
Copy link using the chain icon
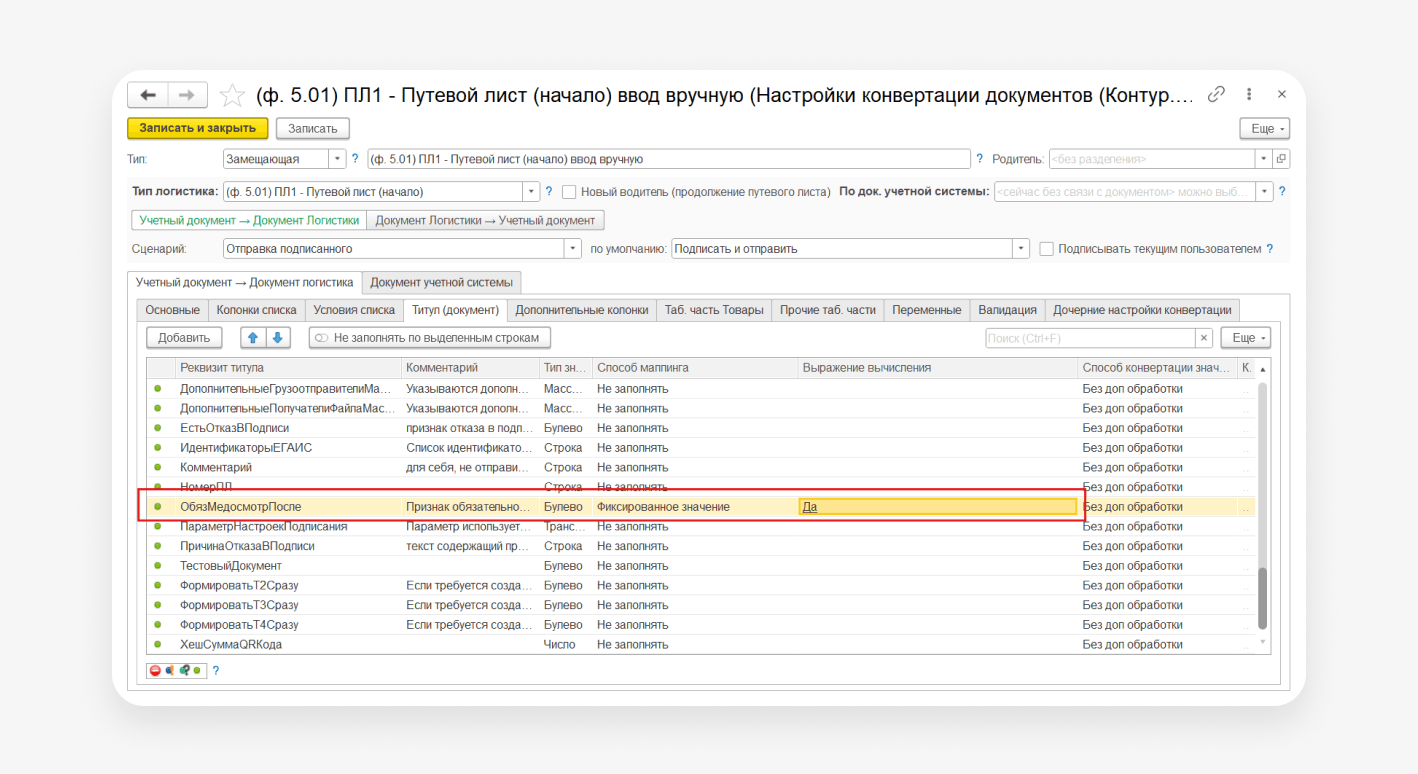[x=1217, y=94]
